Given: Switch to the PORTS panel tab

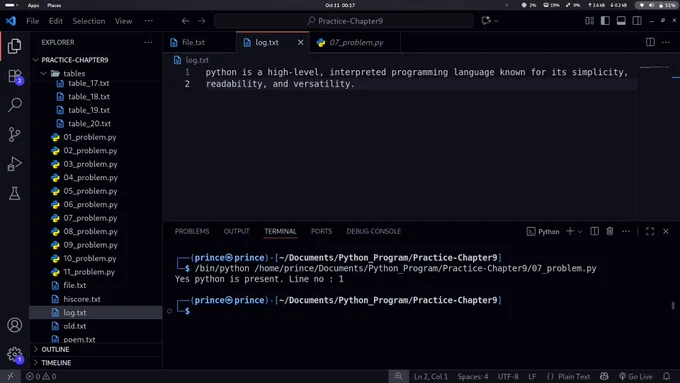Looking at the screenshot, I should 321,231.
